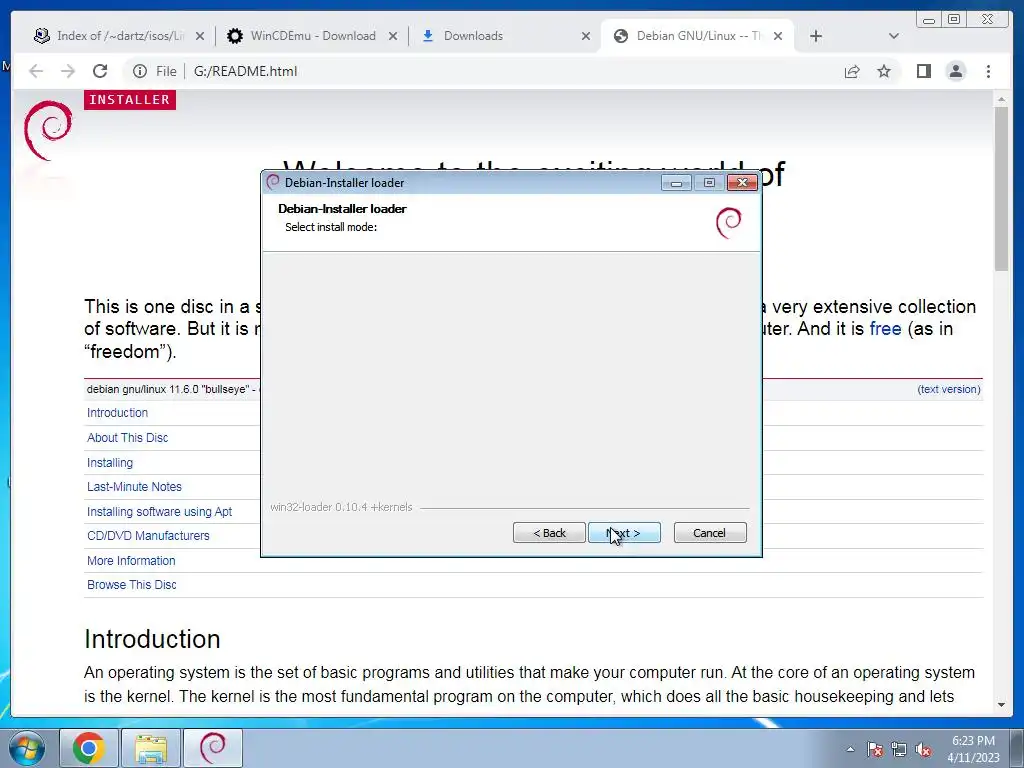Bookmark this page with the star icon
1024x768 pixels.
[x=884, y=71]
